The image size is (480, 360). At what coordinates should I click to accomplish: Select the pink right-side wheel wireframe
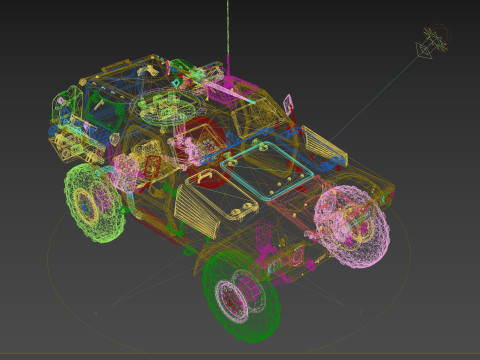pos(351,227)
